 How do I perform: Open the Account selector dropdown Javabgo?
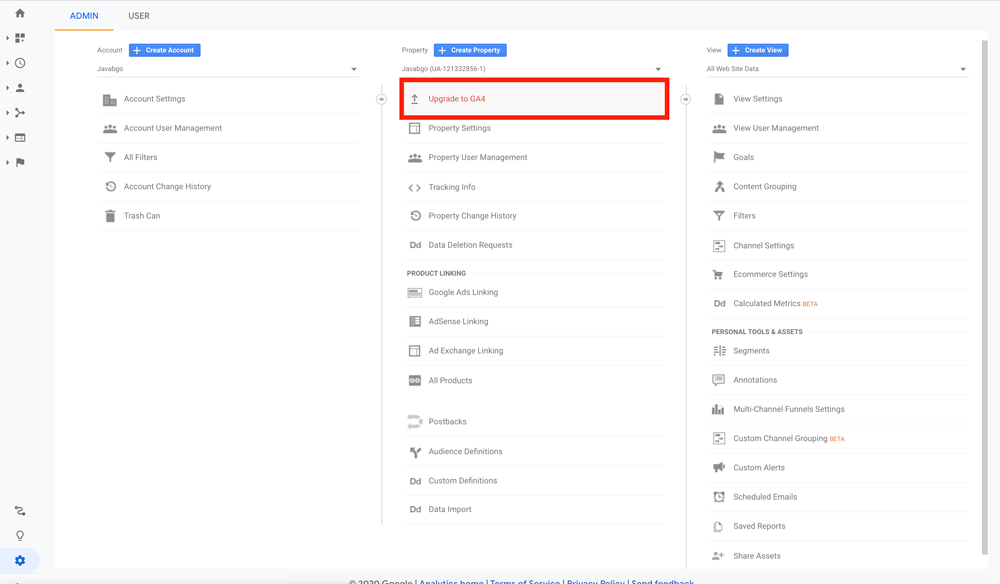(228, 69)
